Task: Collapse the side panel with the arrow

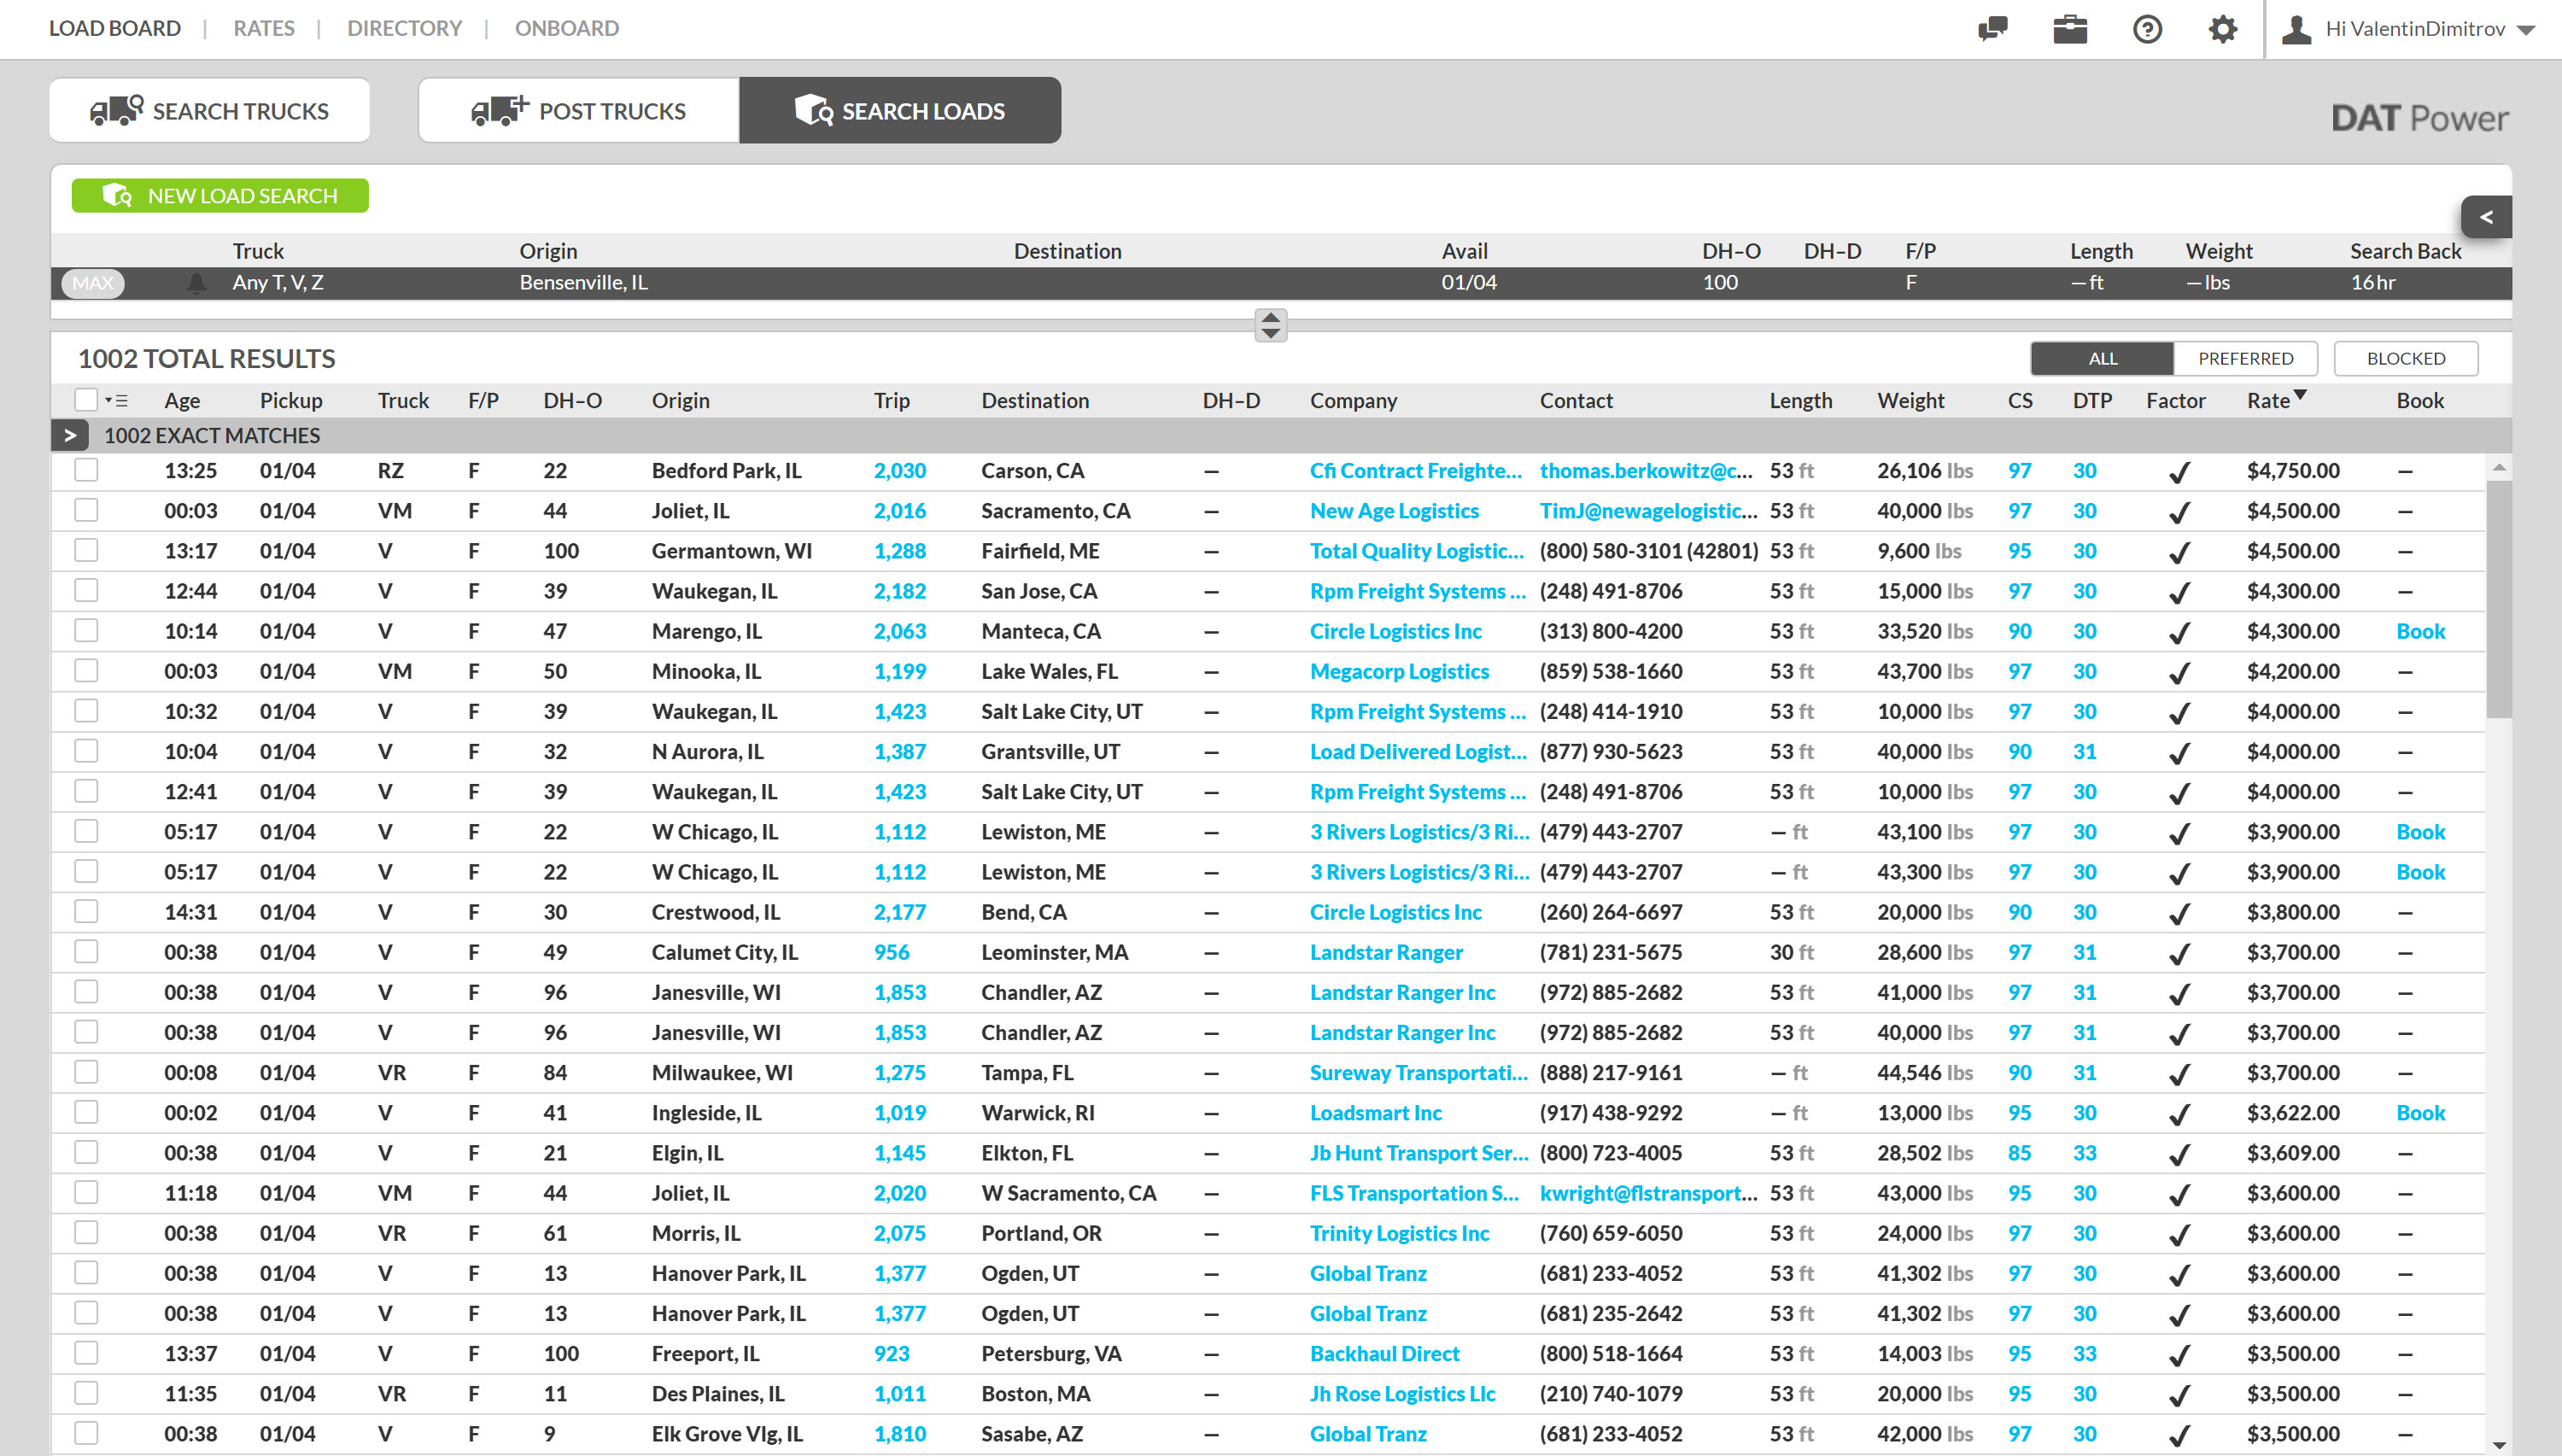Action: [2485, 217]
